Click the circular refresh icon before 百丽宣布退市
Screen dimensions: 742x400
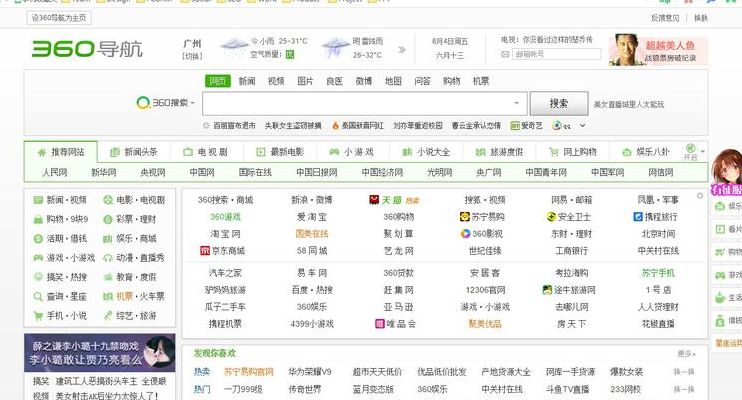pyautogui.click(x=206, y=125)
